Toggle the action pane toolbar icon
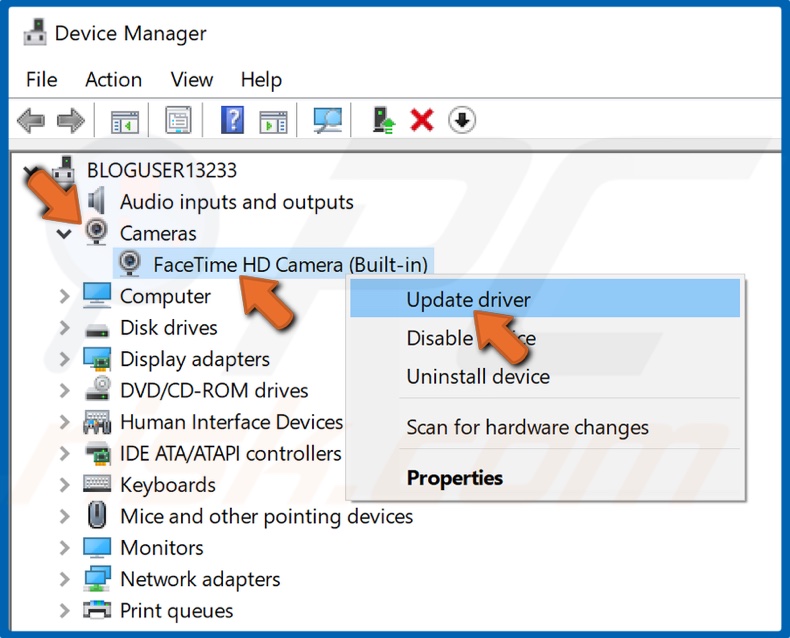The image size is (790, 638). click(x=273, y=121)
